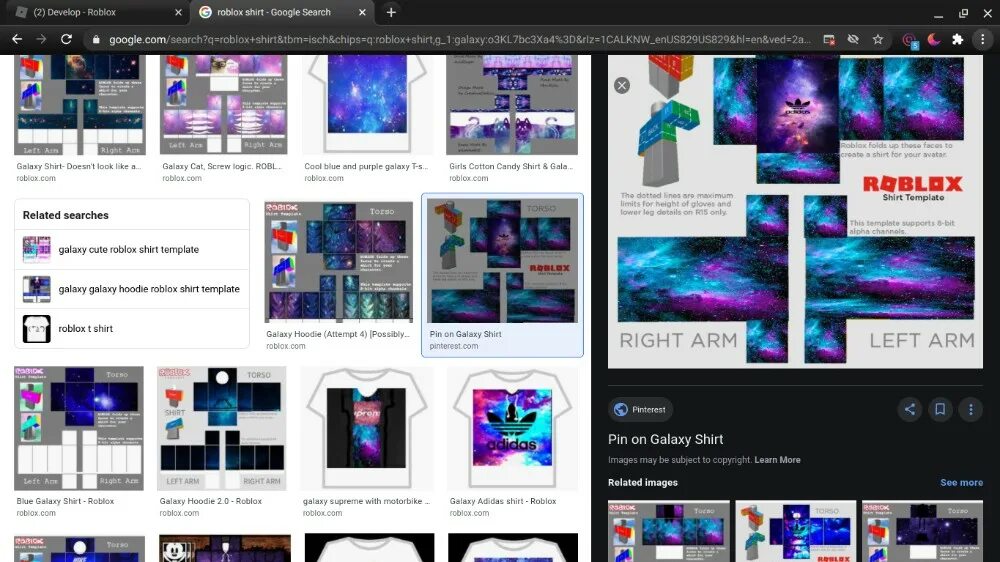
Task: Open Blue Galaxy Shirt - Roblox thumbnail
Action: point(79,428)
